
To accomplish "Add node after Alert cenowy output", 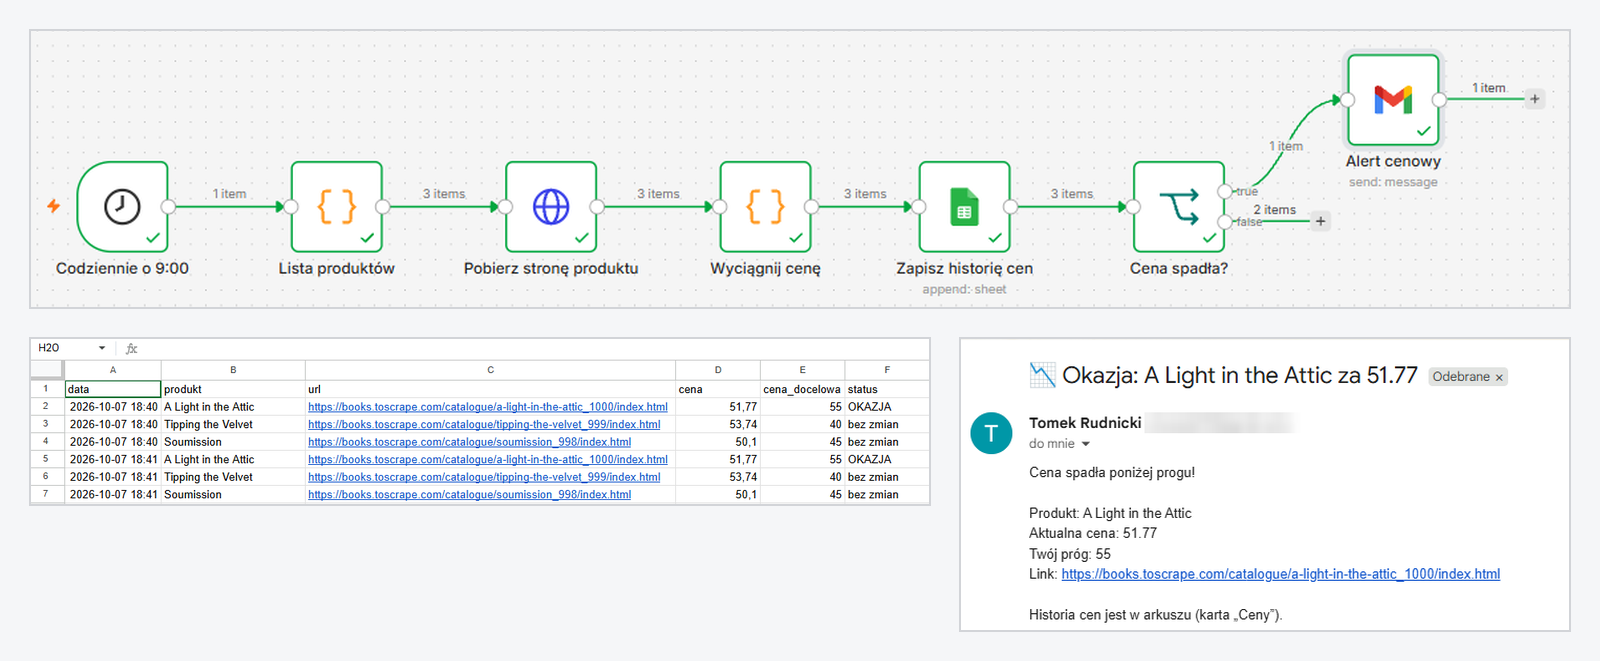I will 1535,99.
